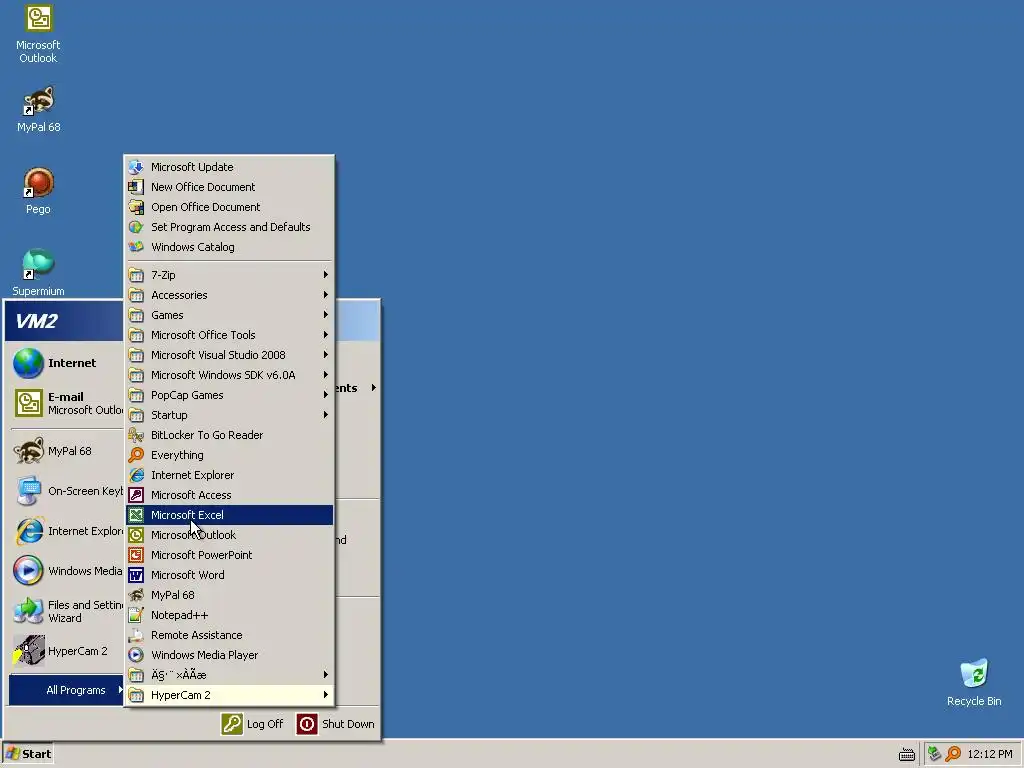The height and width of the screenshot is (768, 1024).
Task: Click the on-screen keyboard icon in taskbar
Action: [x=906, y=754]
